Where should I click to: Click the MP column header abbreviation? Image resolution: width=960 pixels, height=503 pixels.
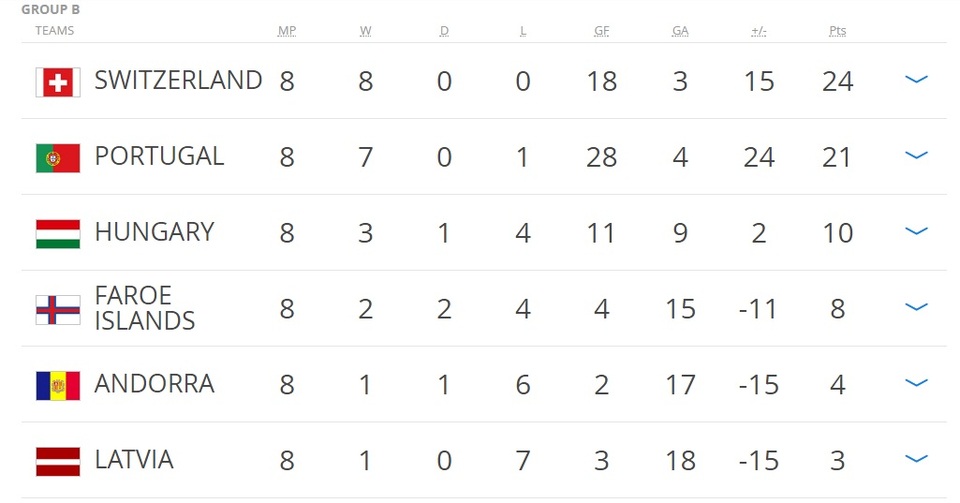point(287,31)
